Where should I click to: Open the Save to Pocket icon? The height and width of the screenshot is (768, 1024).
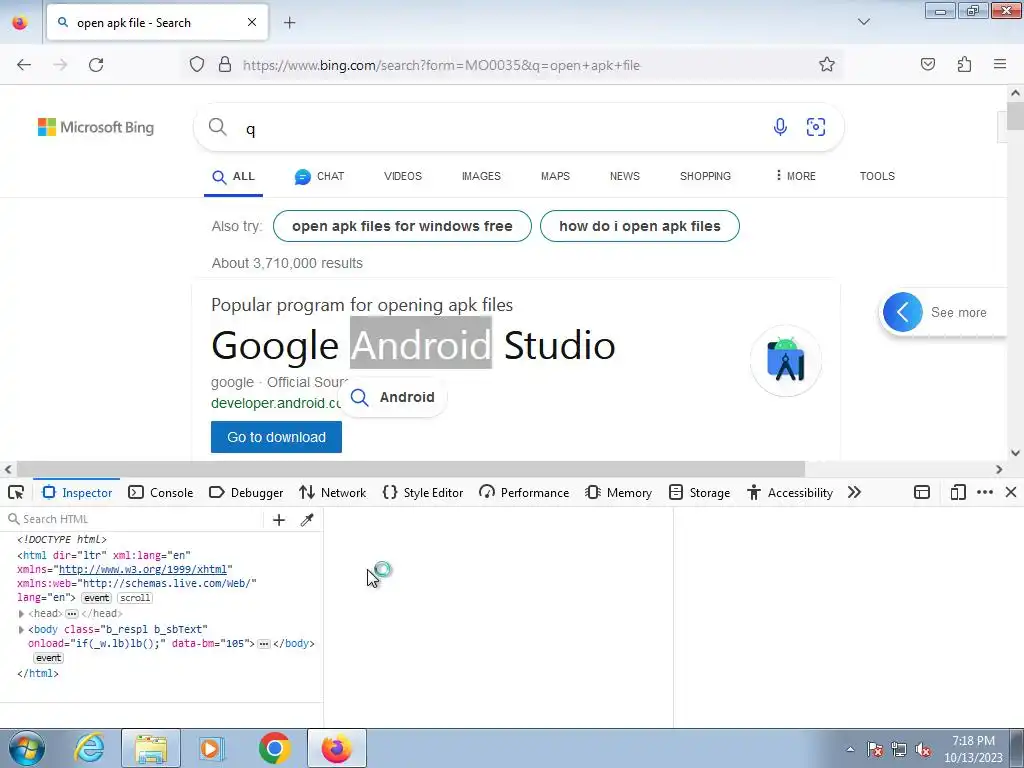(927, 65)
